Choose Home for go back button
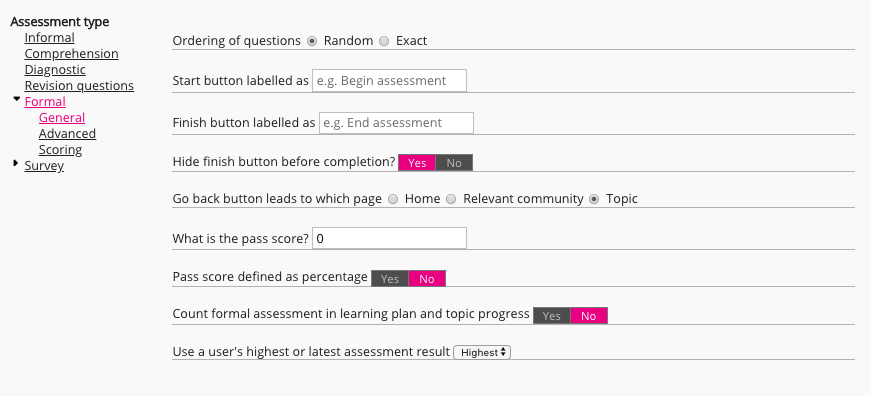 pyautogui.click(x=393, y=199)
